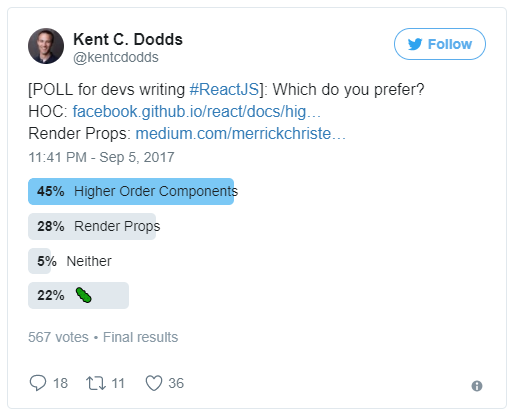Click the 567 votes final results text
The image size is (515, 417).
pyautogui.click(x=103, y=337)
